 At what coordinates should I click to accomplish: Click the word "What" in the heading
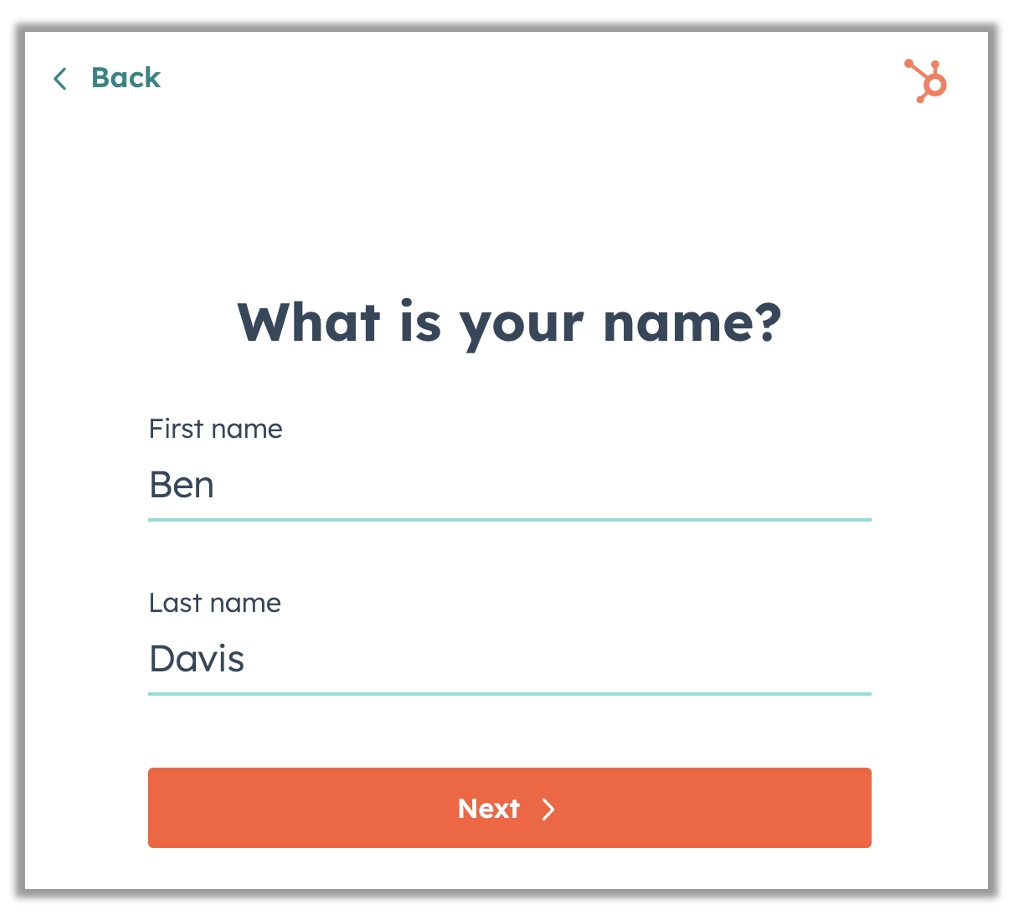[x=309, y=322]
